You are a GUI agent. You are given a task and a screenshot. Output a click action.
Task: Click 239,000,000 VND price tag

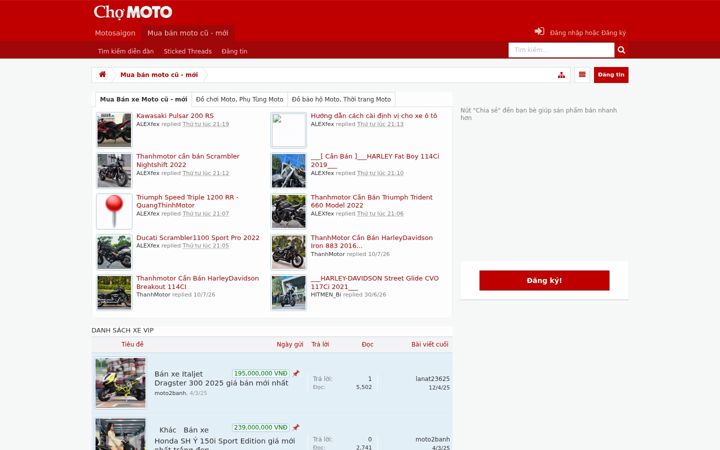tap(261, 428)
